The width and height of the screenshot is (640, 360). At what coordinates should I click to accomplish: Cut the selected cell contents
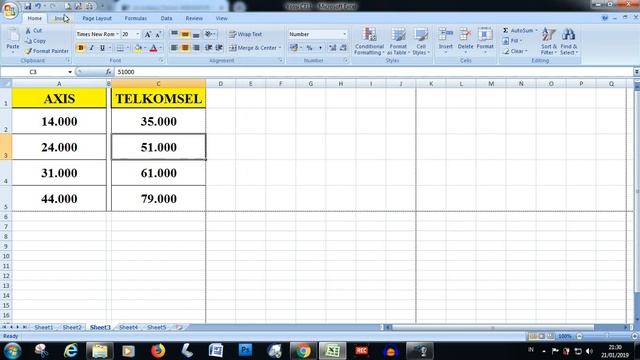pos(33,31)
